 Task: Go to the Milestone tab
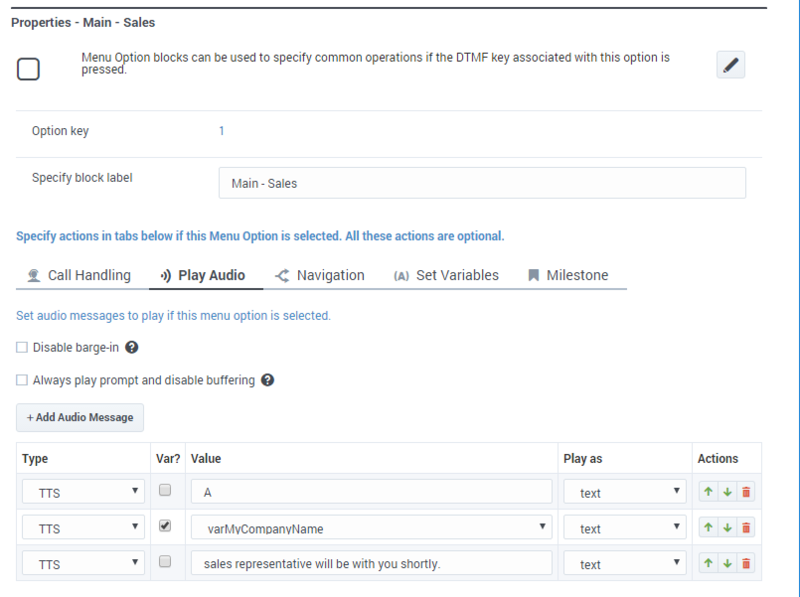(567, 275)
